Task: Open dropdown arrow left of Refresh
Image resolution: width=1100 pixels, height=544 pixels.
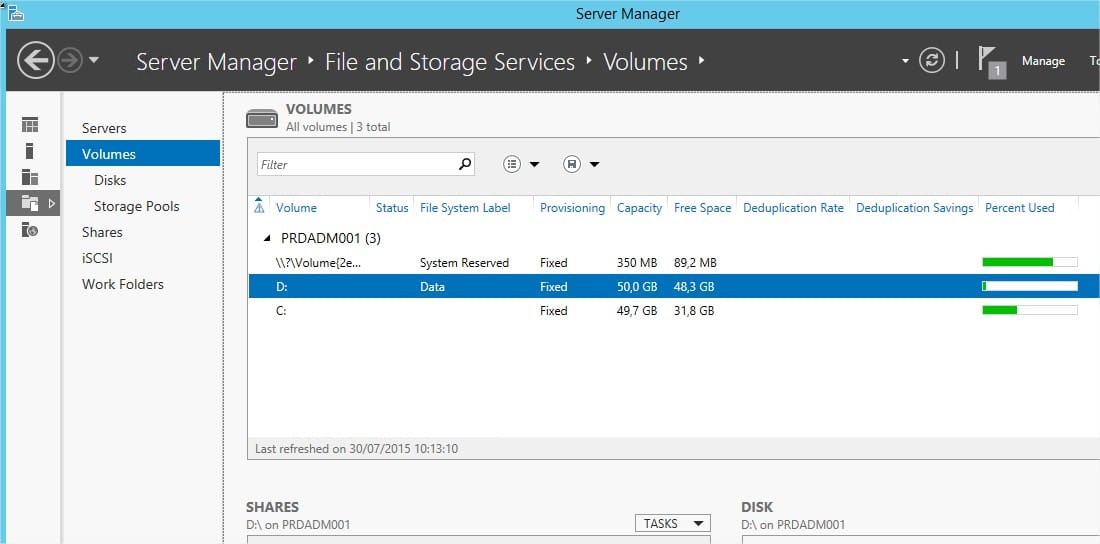Action: 905,61
